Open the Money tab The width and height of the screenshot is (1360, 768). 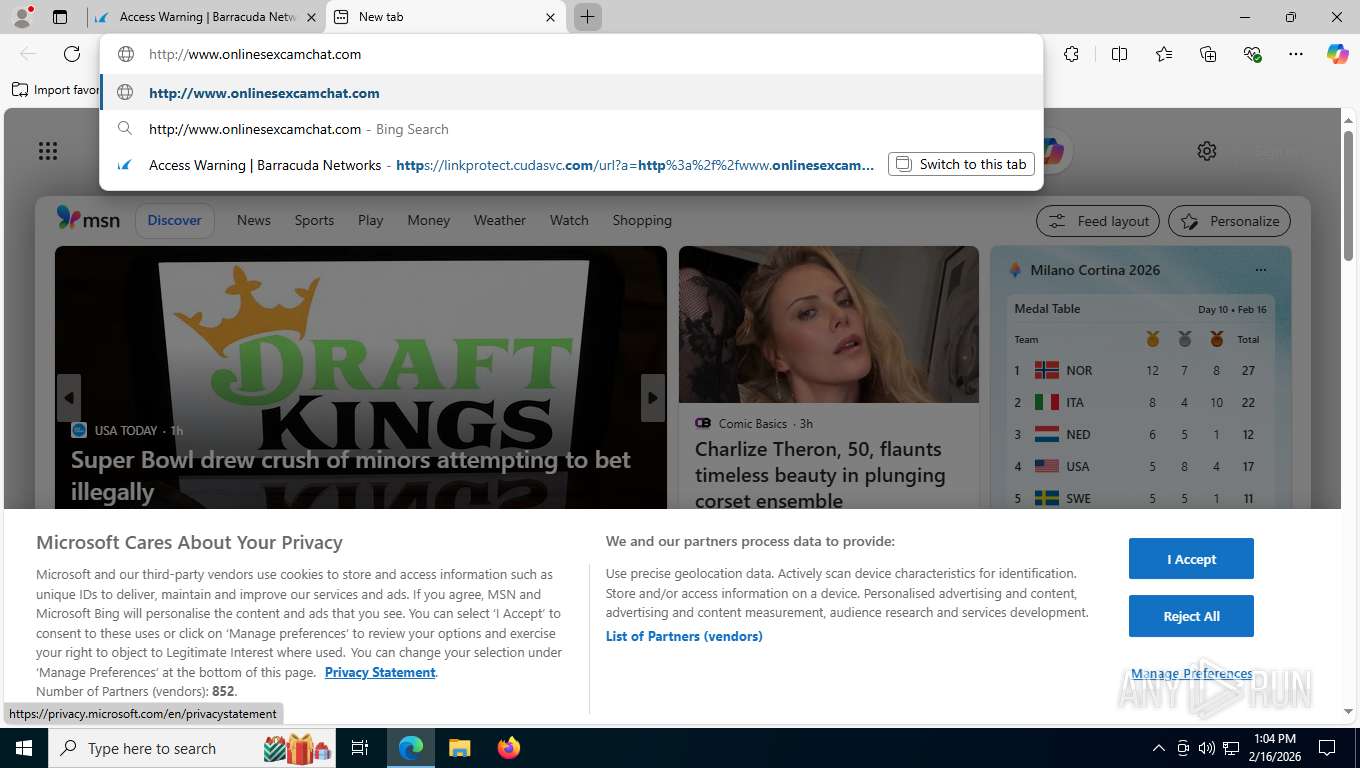point(429,220)
